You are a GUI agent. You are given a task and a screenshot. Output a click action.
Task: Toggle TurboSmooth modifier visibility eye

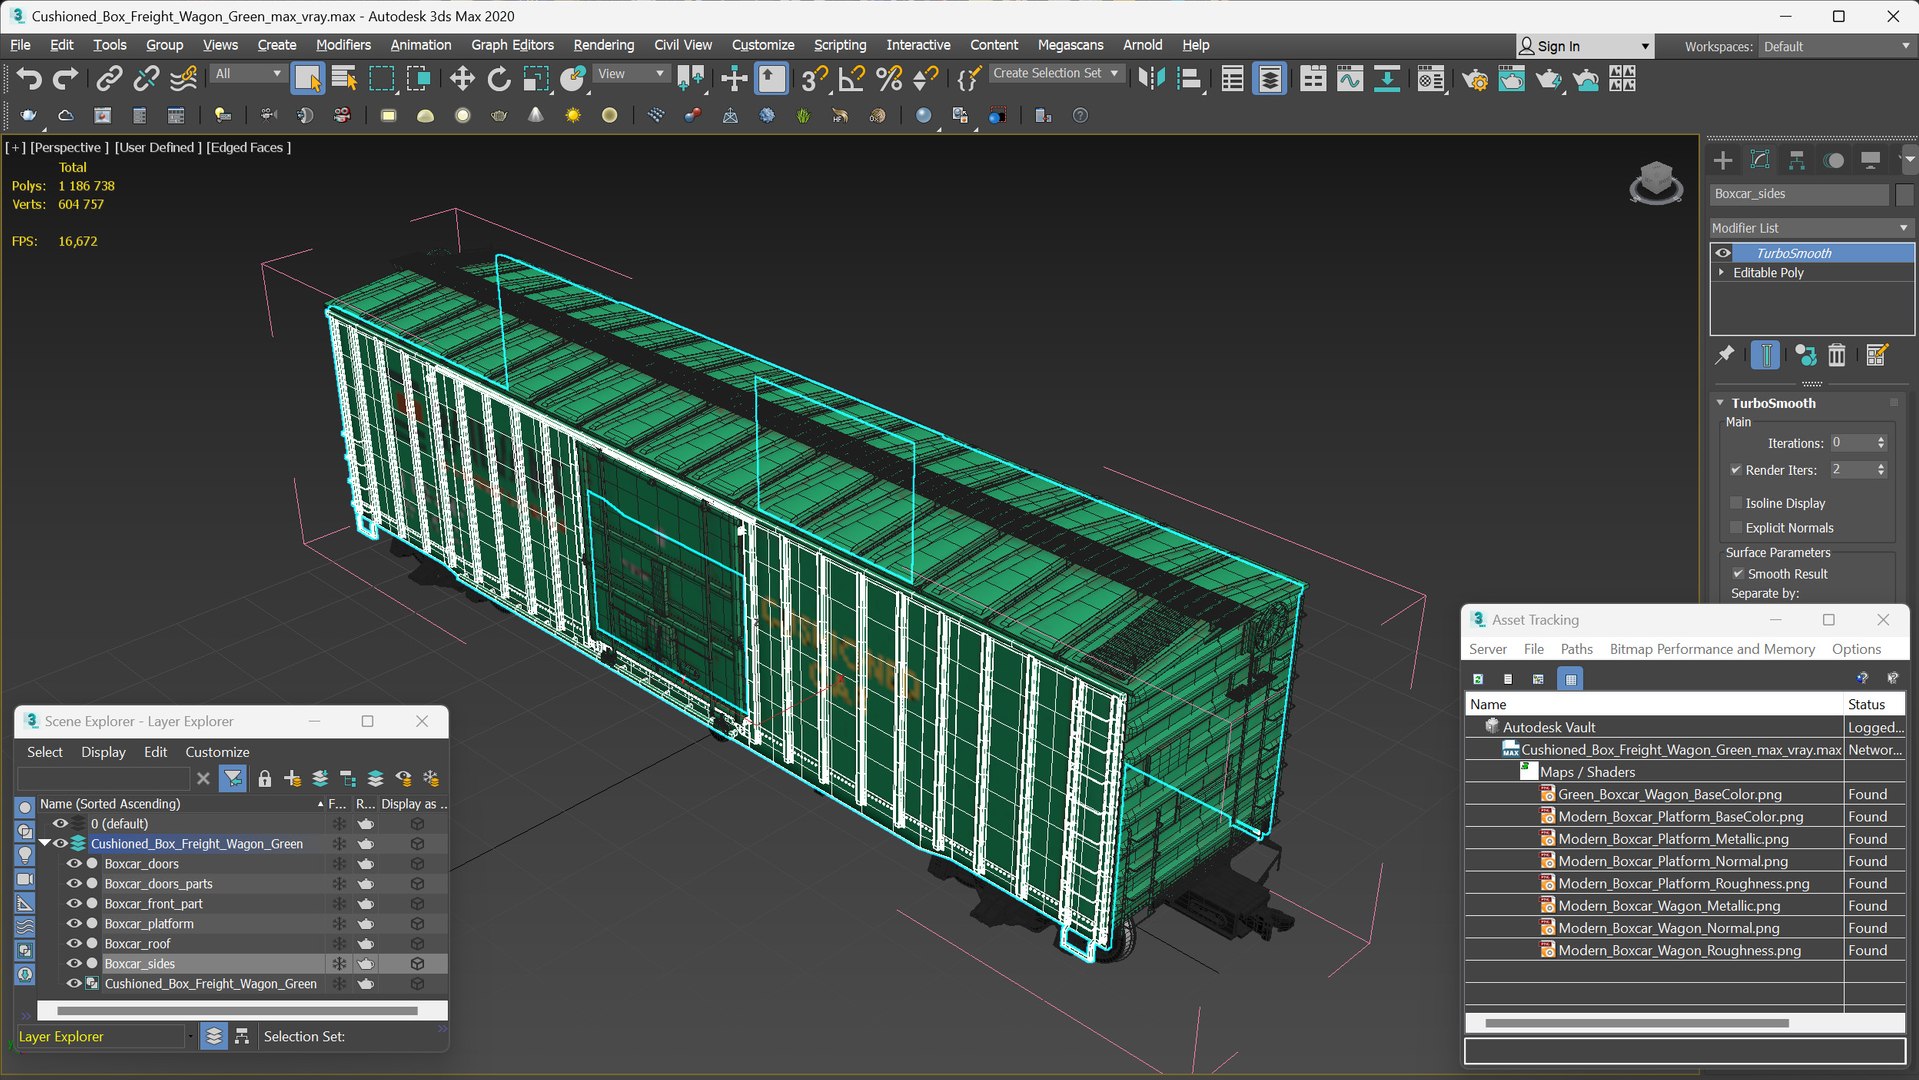coord(1722,253)
